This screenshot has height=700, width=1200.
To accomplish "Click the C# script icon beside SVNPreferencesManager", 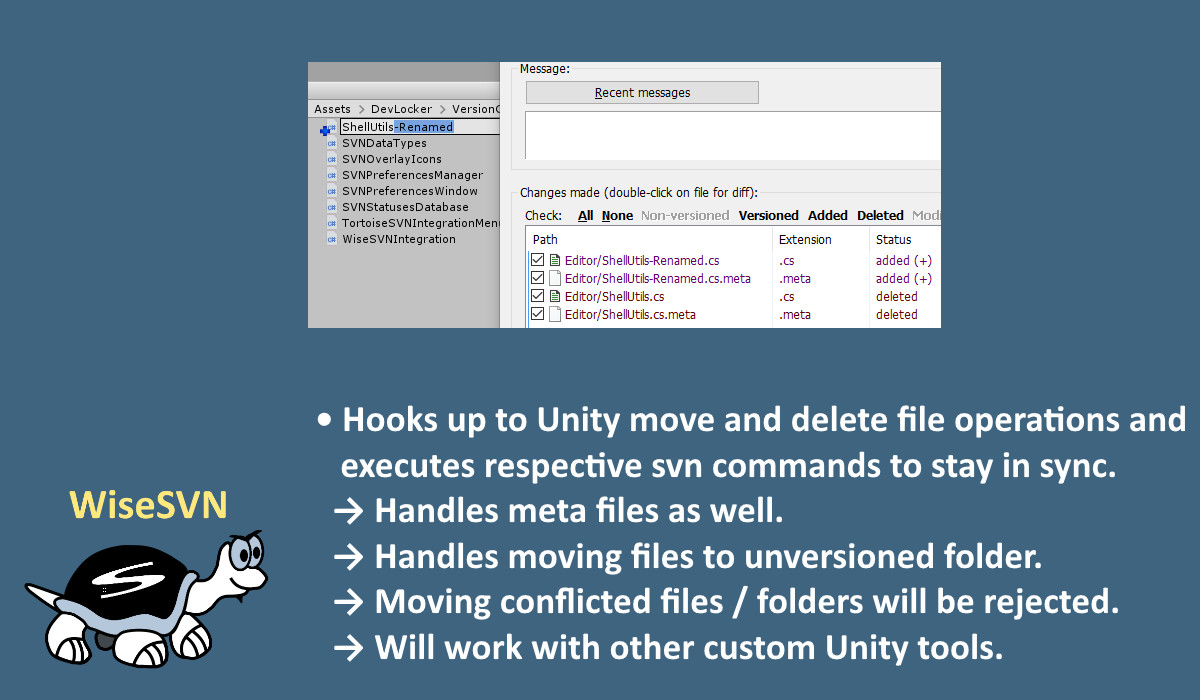I will (331, 175).
